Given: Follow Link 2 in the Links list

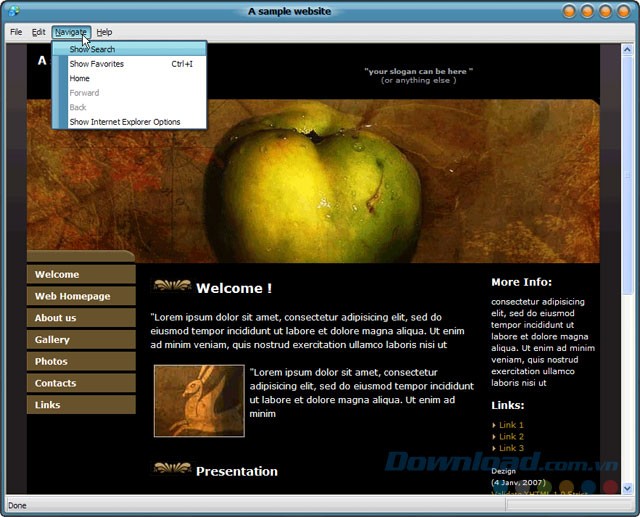Looking at the screenshot, I should [x=511, y=436].
